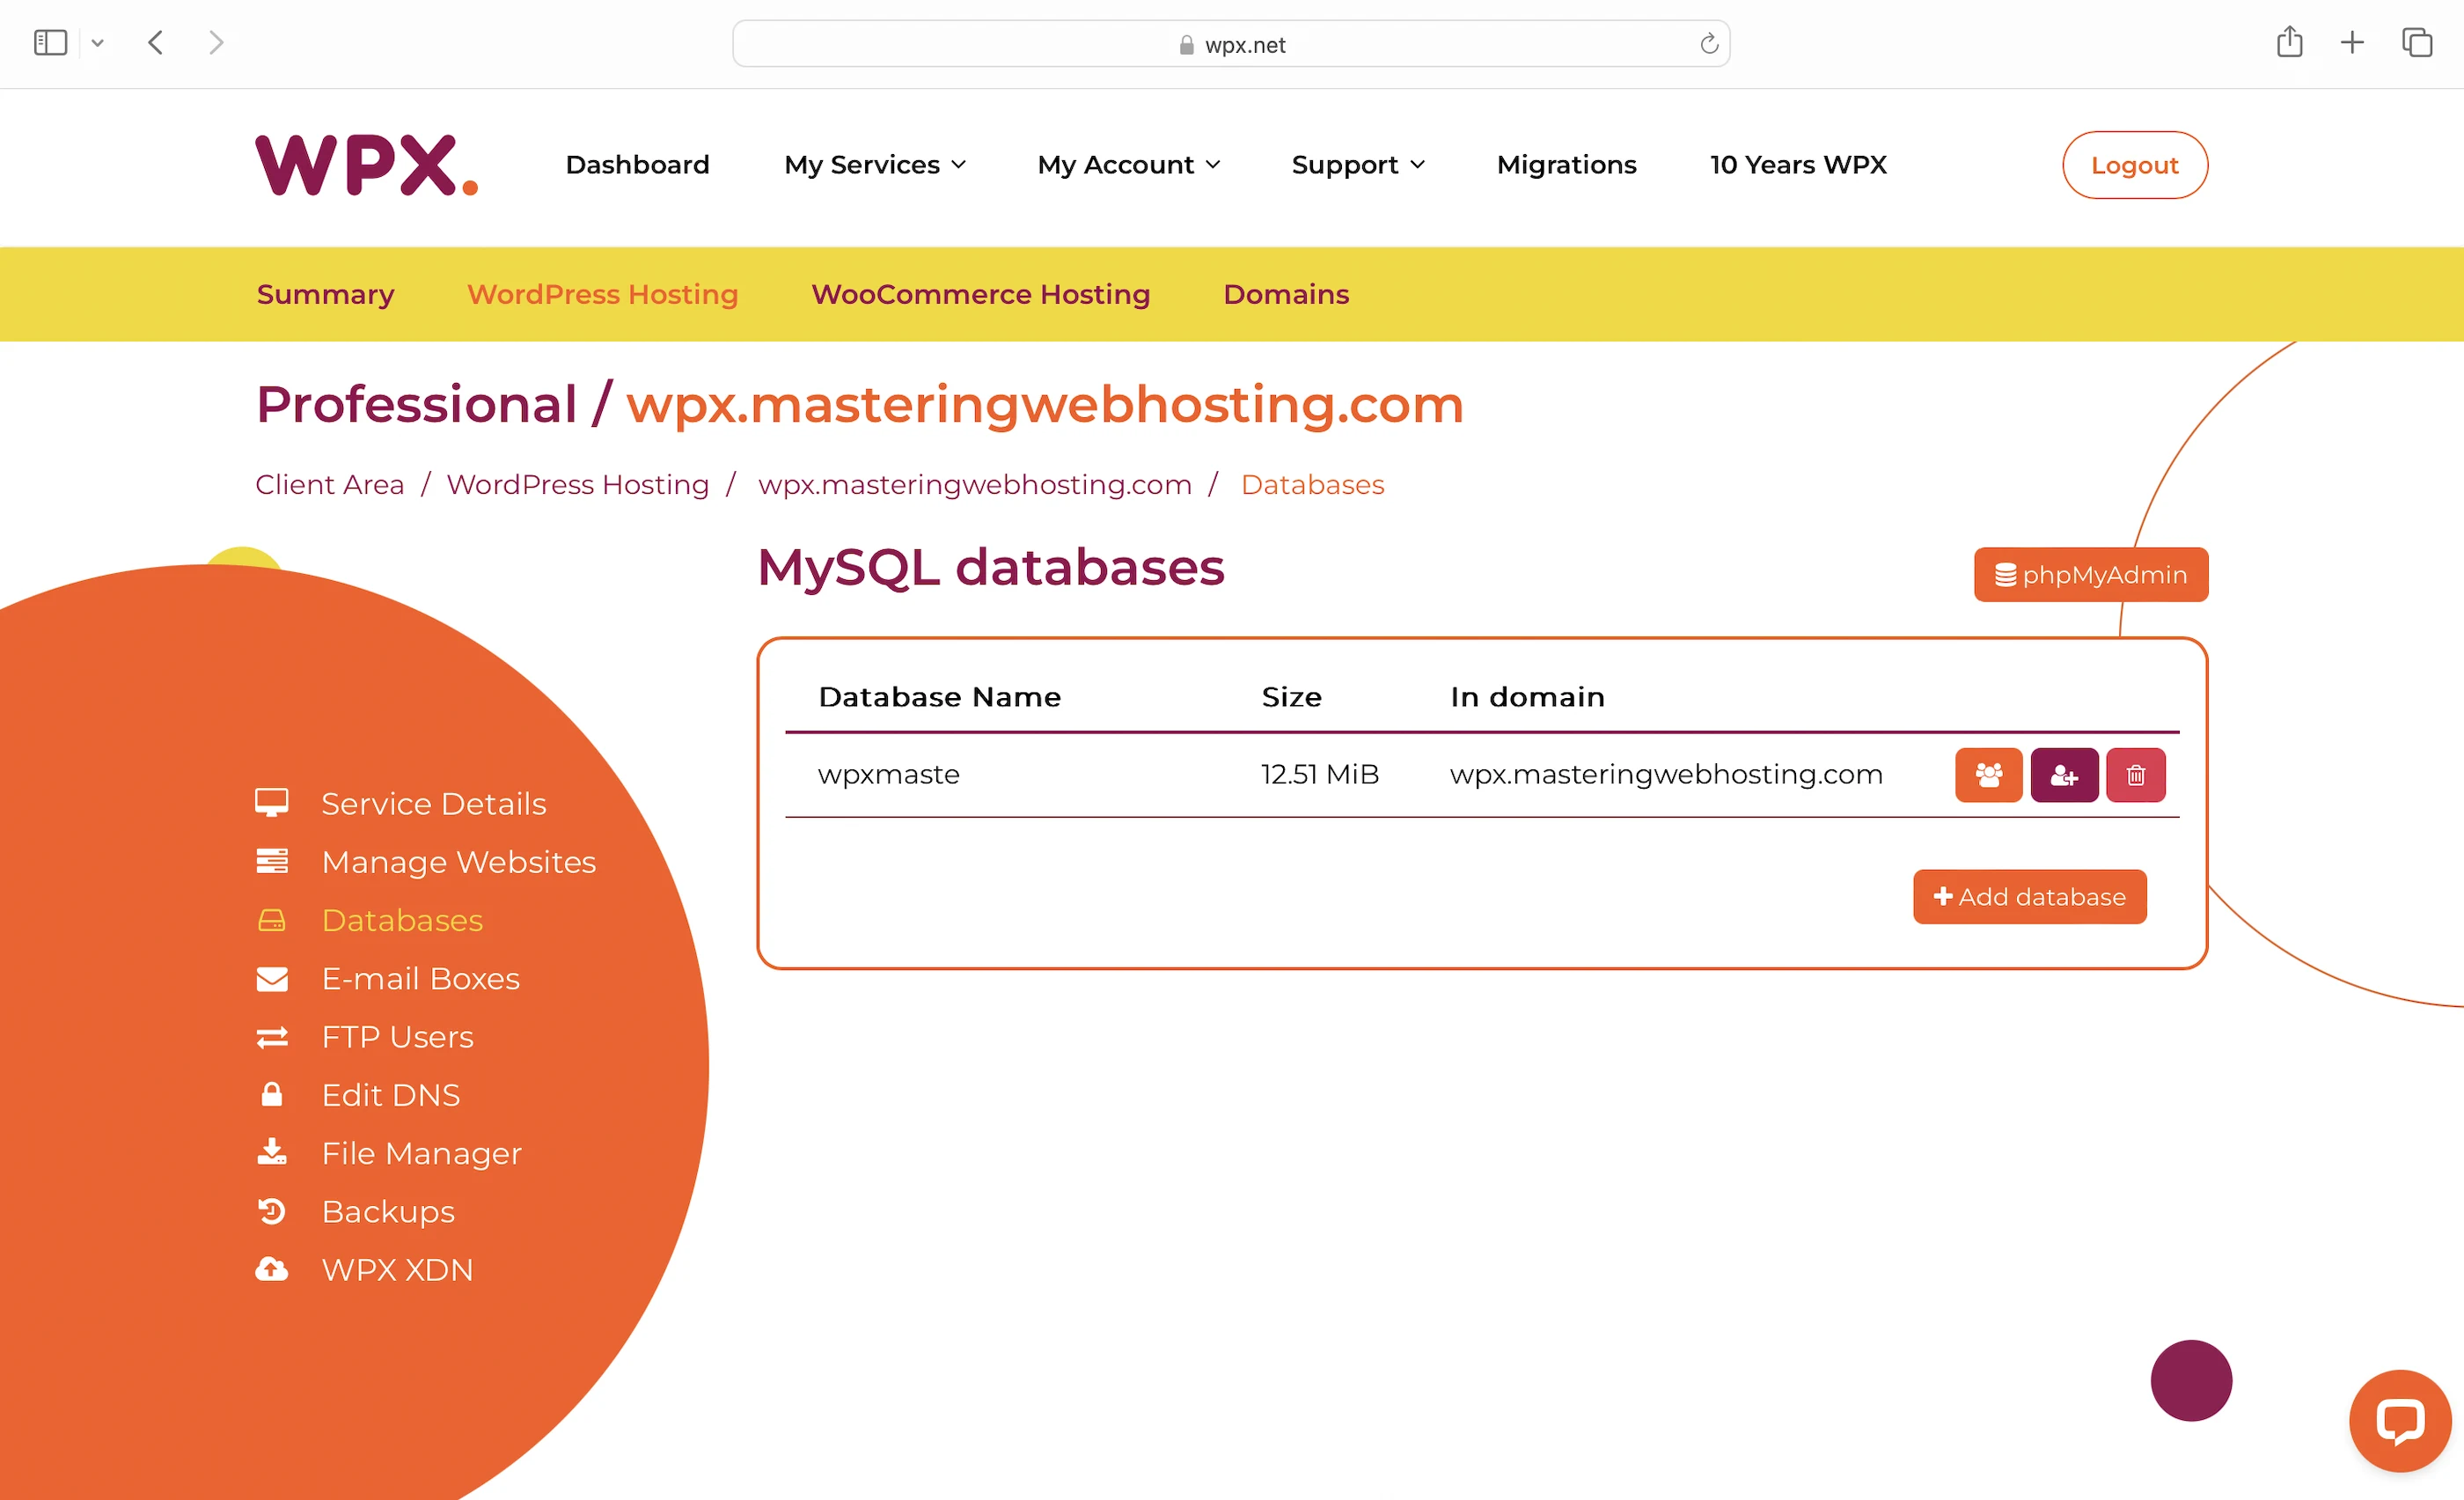Click the database users group icon
The width and height of the screenshot is (2464, 1500).
pyautogui.click(x=1988, y=775)
